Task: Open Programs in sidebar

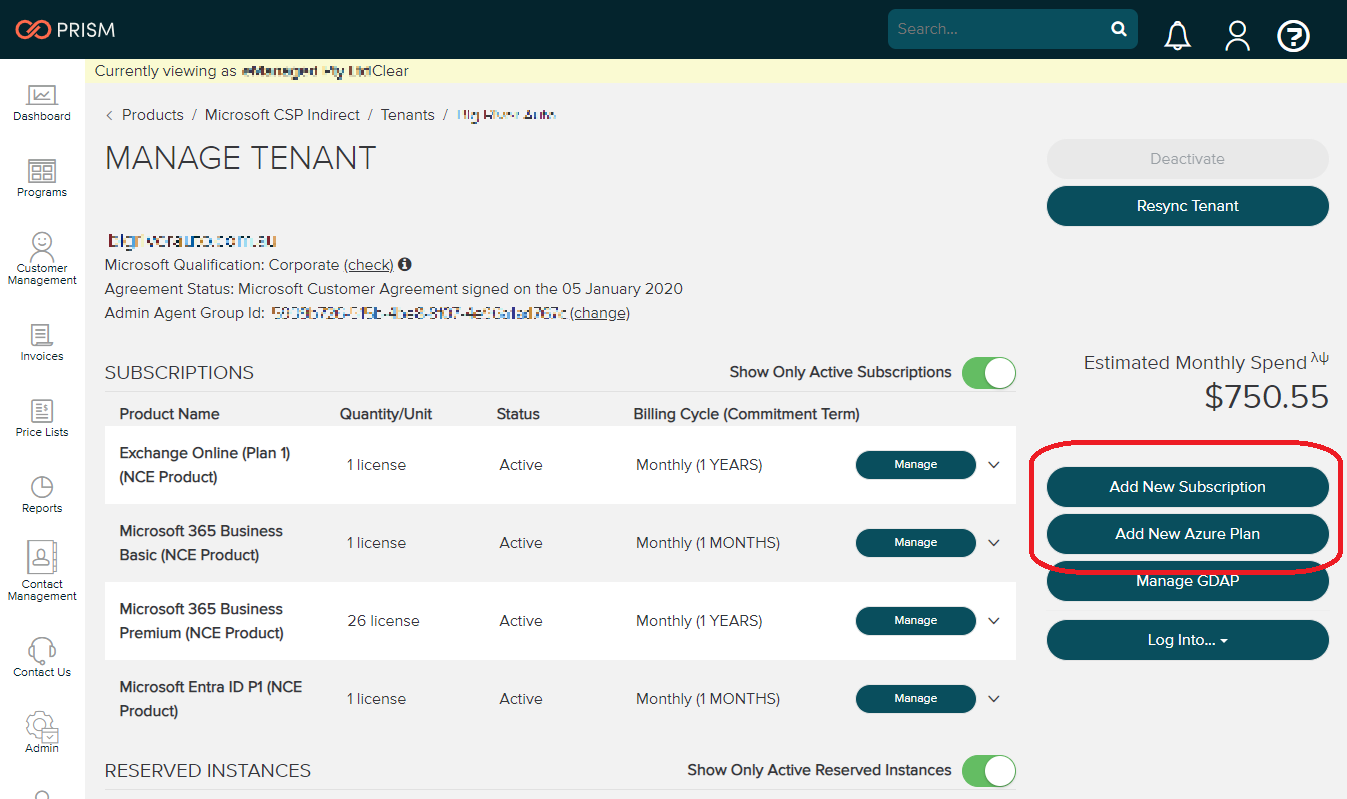Action: (42, 179)
